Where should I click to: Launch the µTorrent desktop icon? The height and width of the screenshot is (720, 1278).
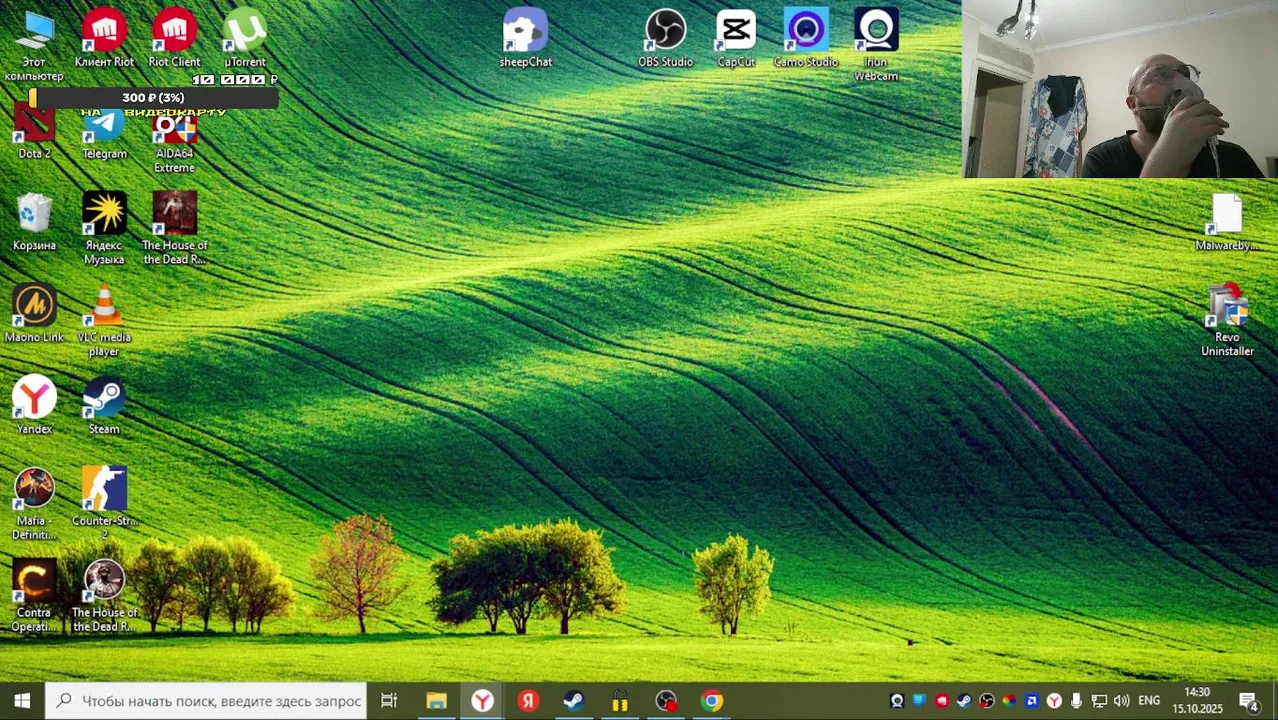point(245,39)
